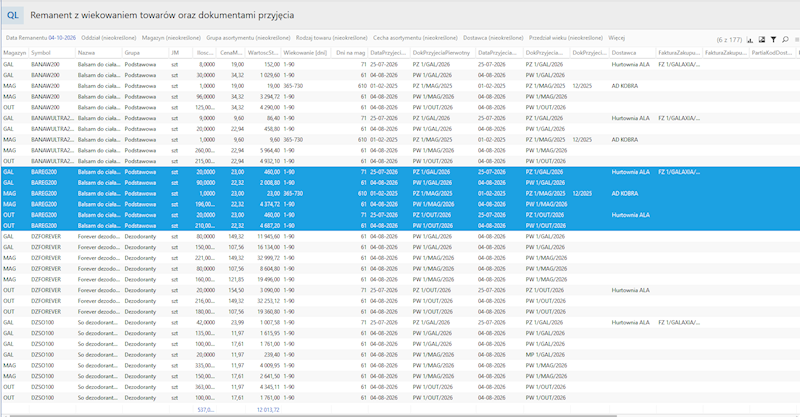This screenshot has width=800, height=417.
Task: Sort by Dostawca column header
Action: (633, 53)
